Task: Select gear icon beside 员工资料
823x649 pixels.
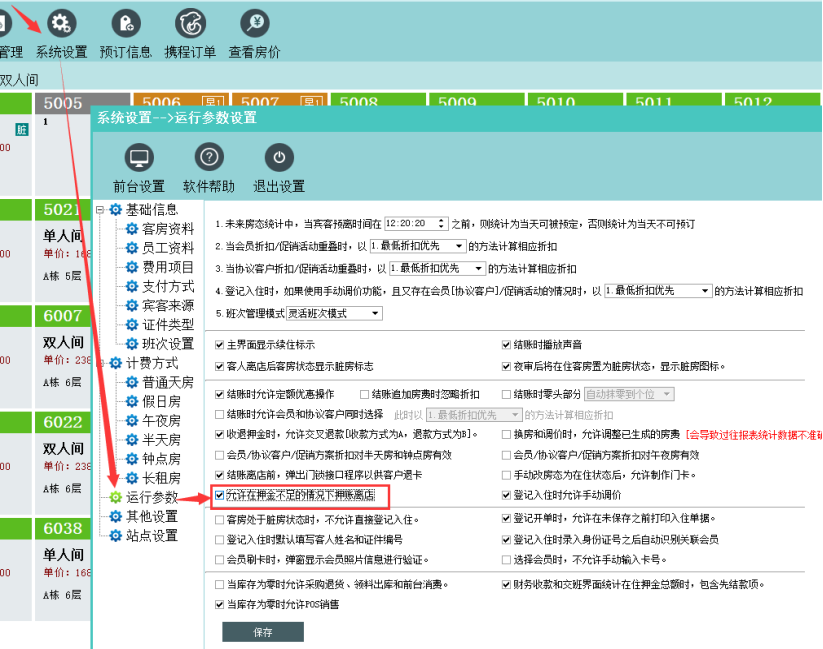Action: coord(132,248)
